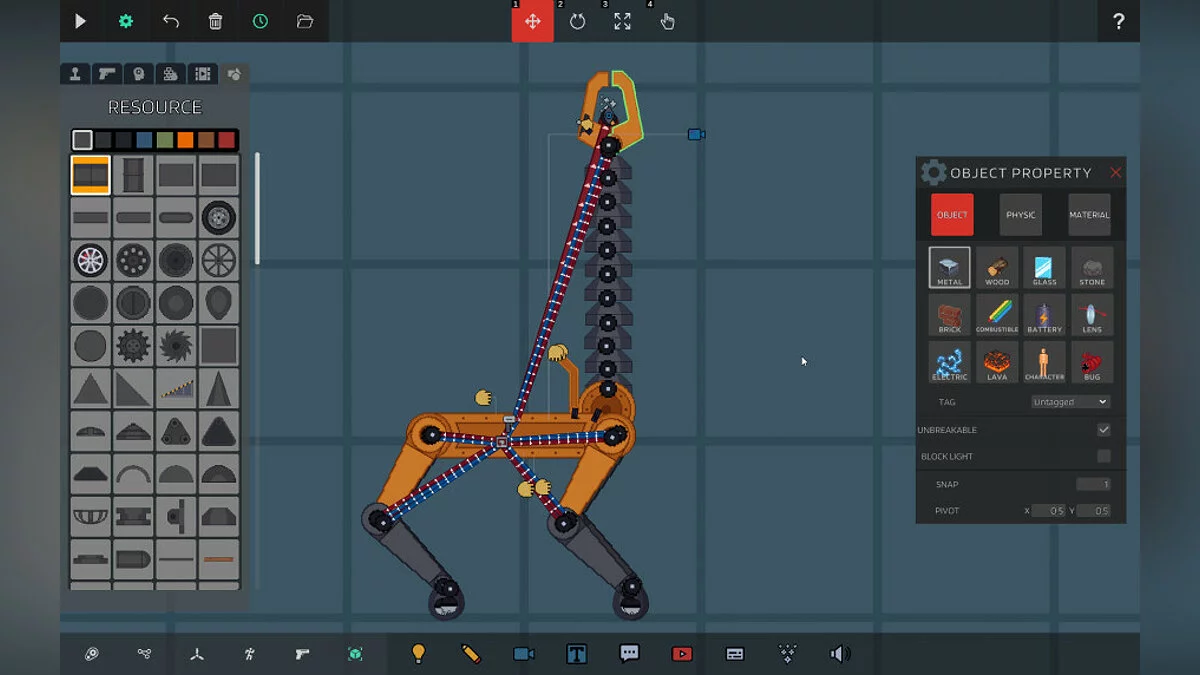The height and width of the screenshot is (675, 1200).
Task: Open the Material tab in Object Property
Action: click(x=1089, y=215)
